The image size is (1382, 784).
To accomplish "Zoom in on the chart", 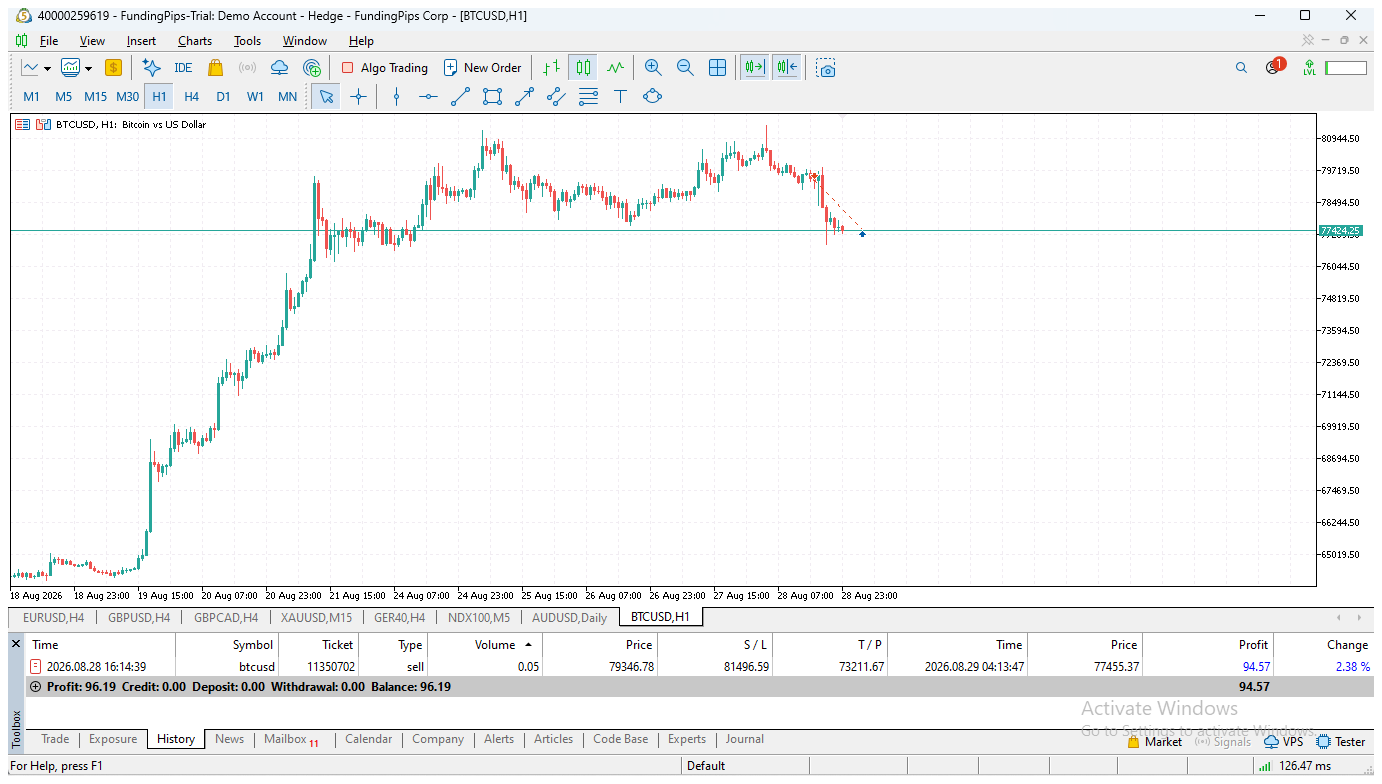I will coord(653,68).
